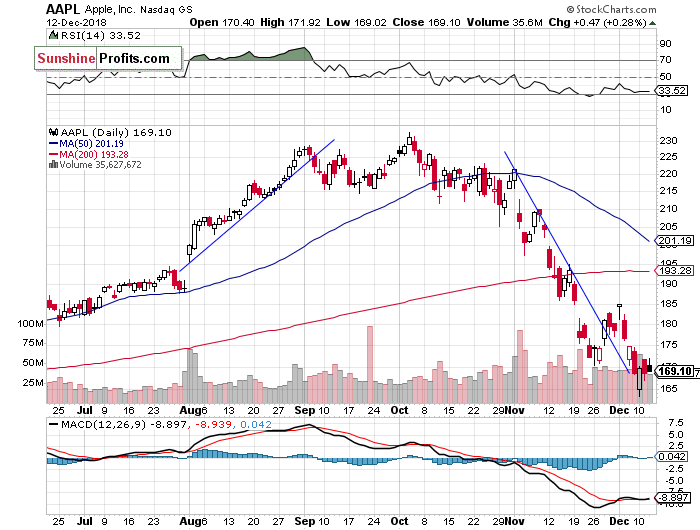Click Dec on MACD panel date axis
Viewport: 700px width, 530px height.
(620, 521)
